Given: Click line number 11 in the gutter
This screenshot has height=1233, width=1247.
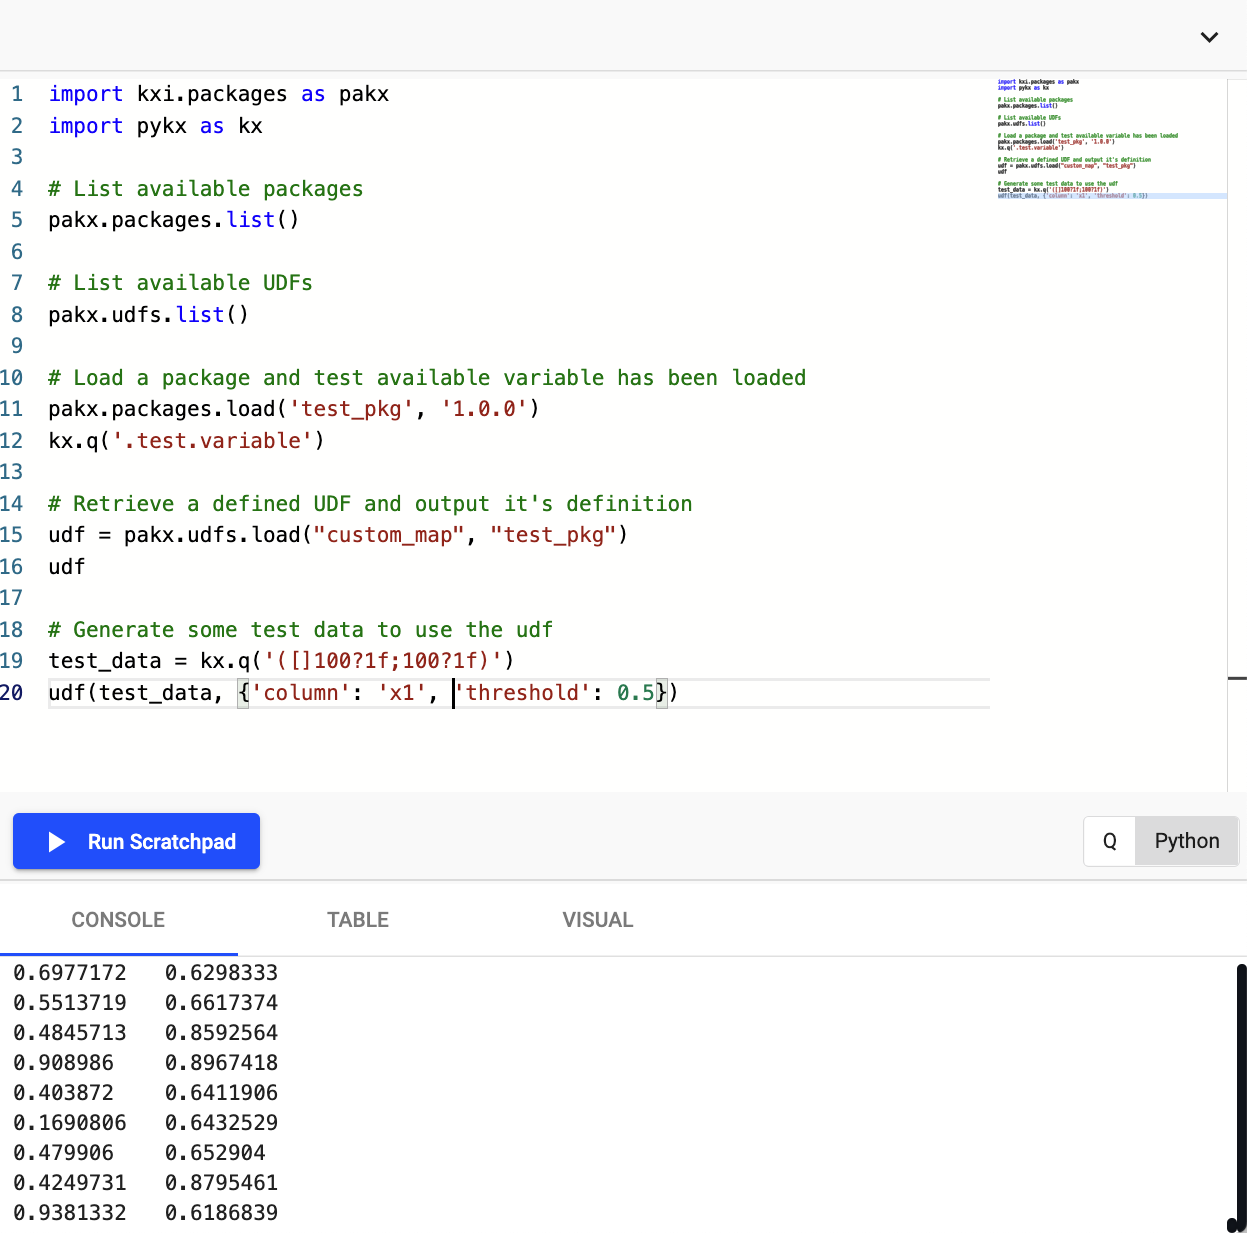Looking at the screenshot, I should click(x=12, y=409).
